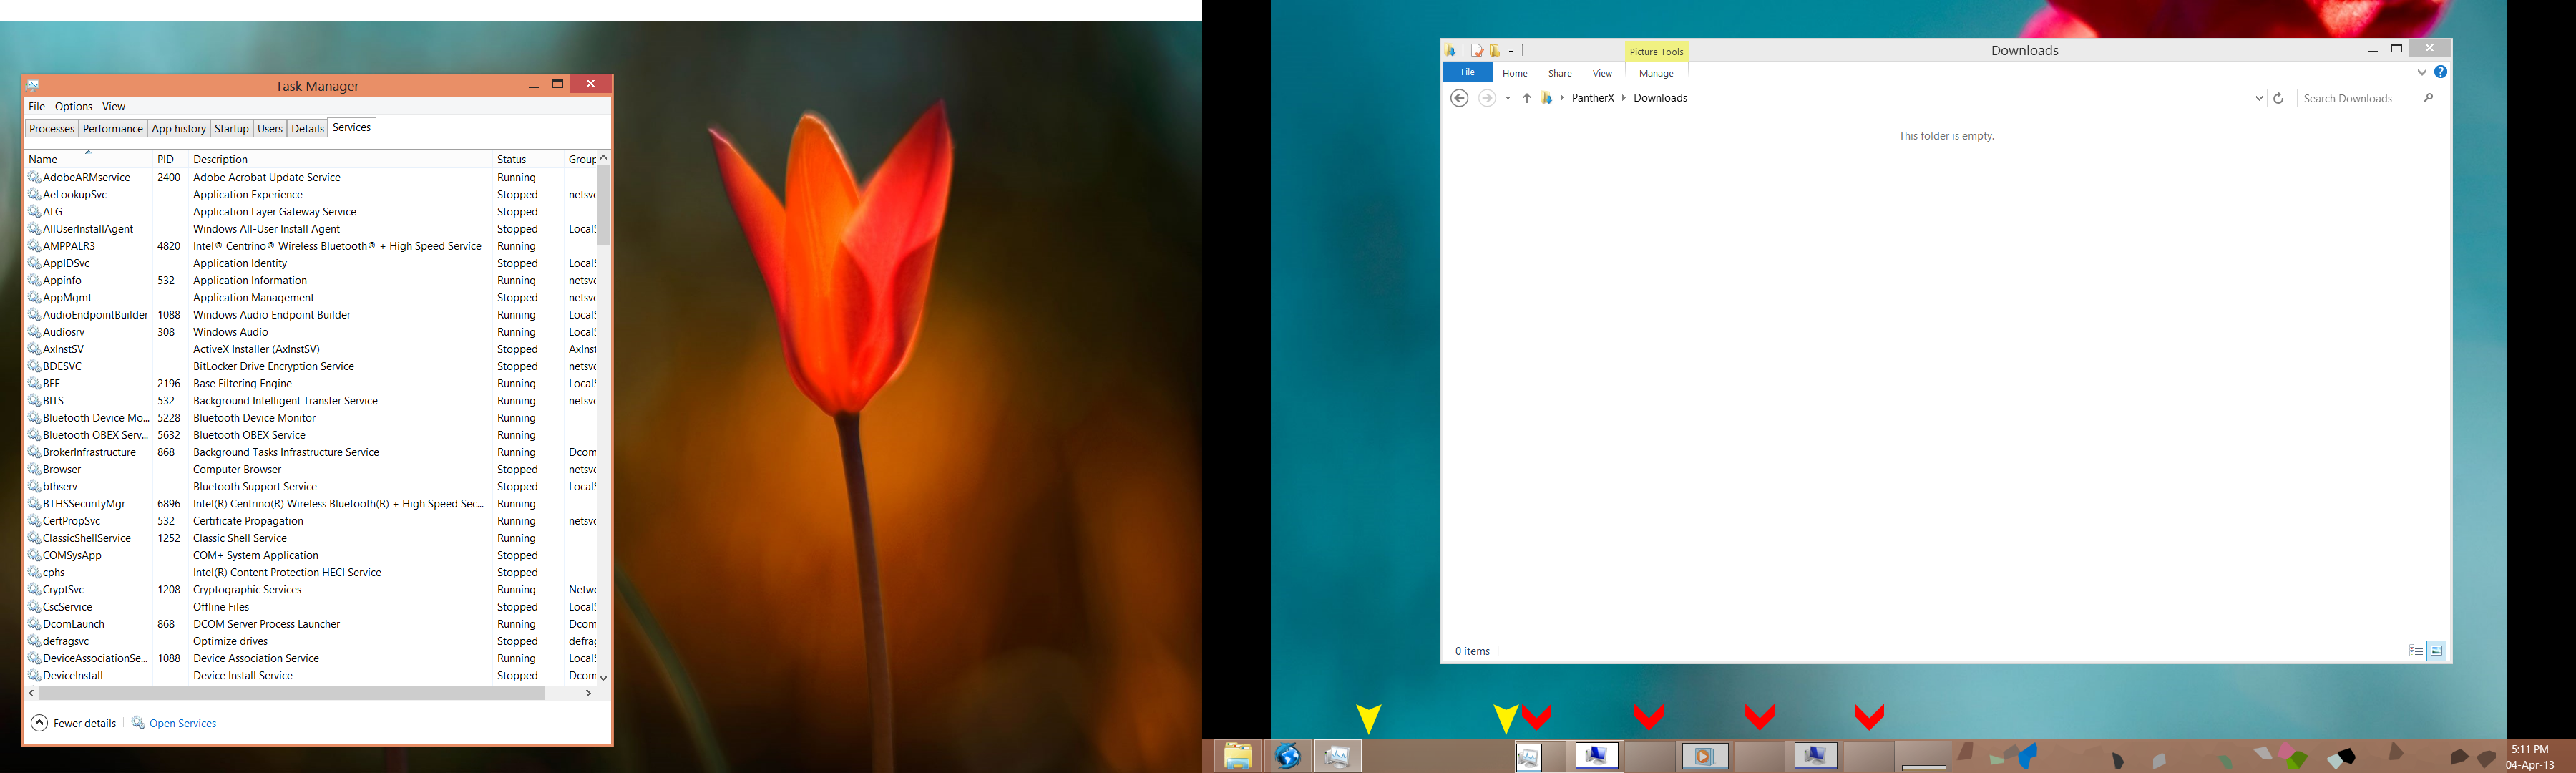The height and width of the screenshot is (773, 2576).
Task: Open address bar history dropdown
Action: click(2258, 98)
